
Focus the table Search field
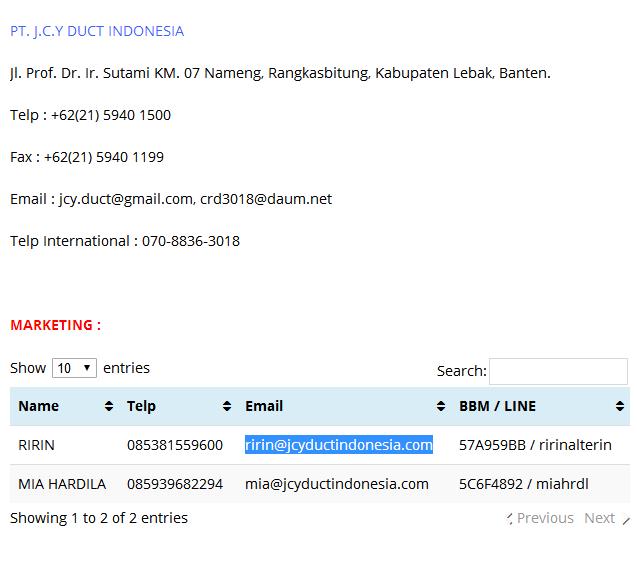(558, 371)
